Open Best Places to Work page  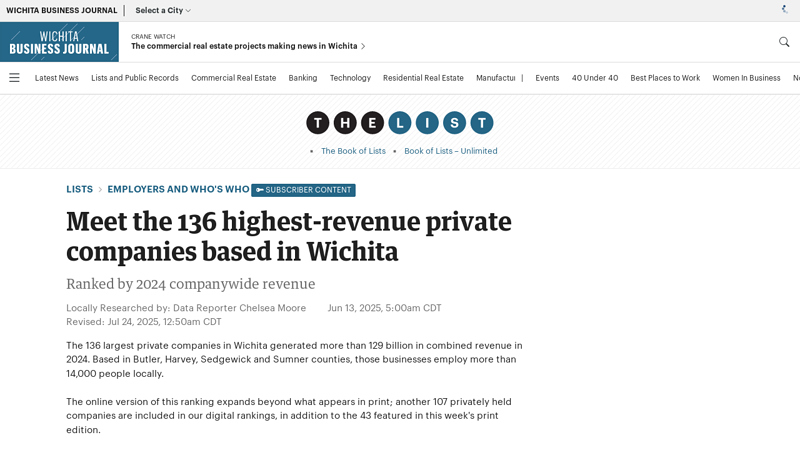pos(665,78)
